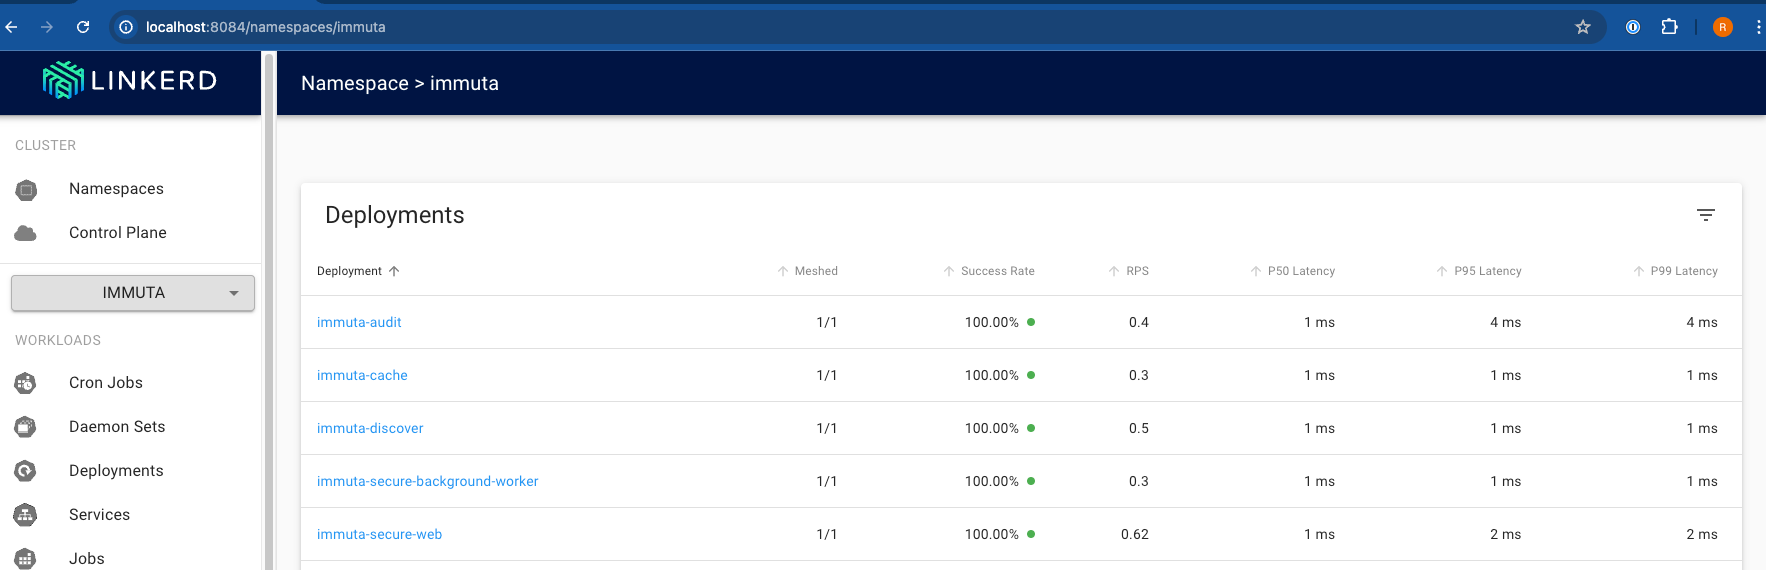Open the Jobs menu item
Image resolution: width=1766 pixels, height=570 pixels.
(x=87, y=558)
